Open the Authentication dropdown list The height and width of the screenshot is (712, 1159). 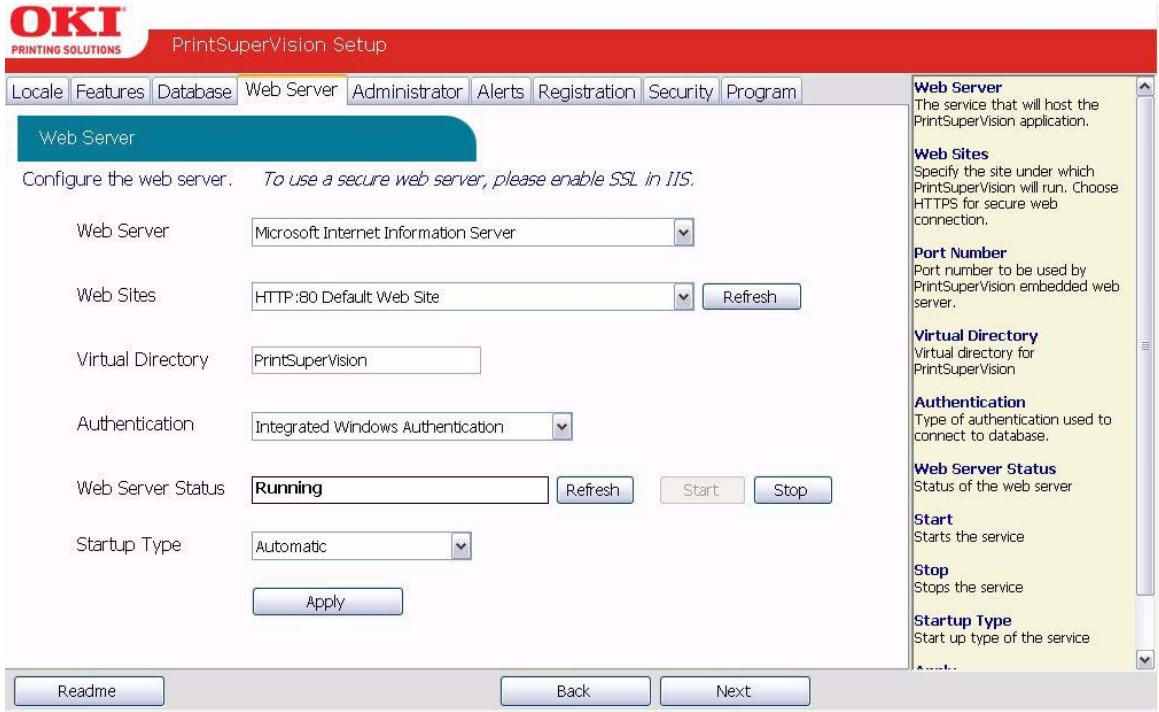pyautogui.click(x=562, y=427)
